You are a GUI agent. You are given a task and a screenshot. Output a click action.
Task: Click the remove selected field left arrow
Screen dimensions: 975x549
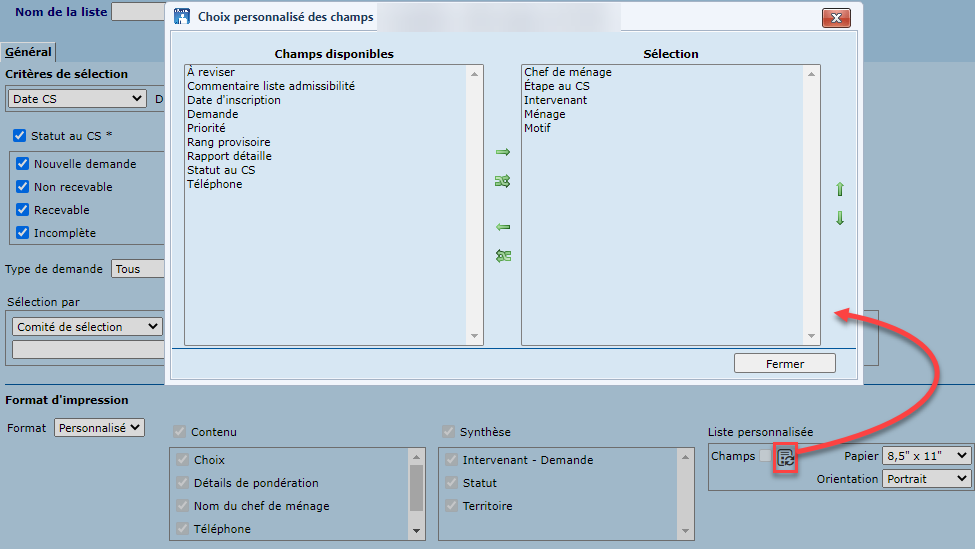[x=503, y=227]
